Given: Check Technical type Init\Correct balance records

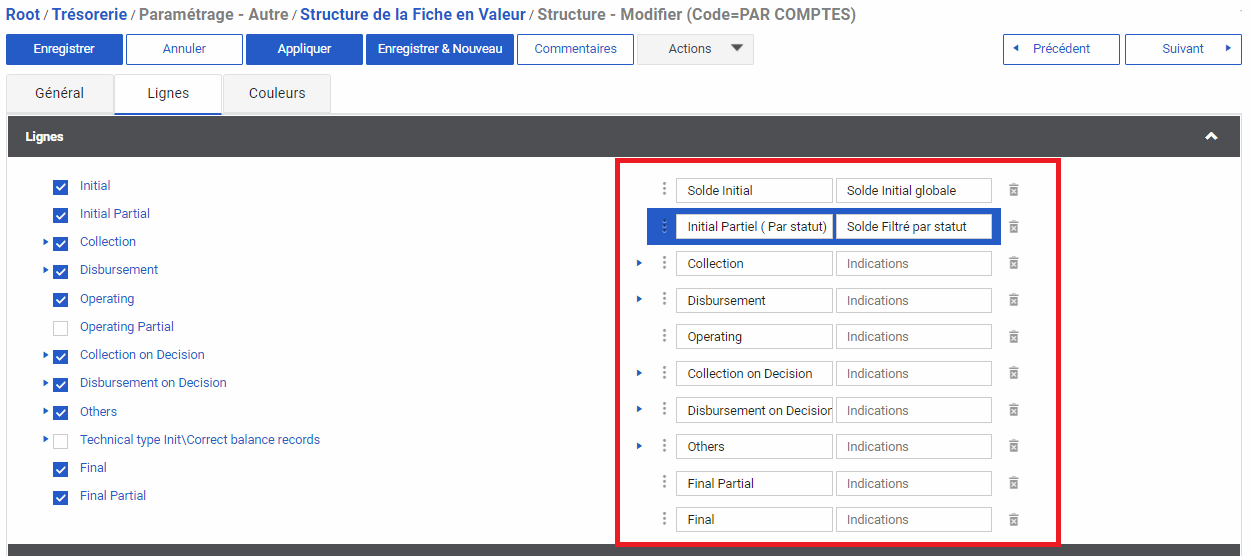Looking at the screenshot, I should click(61, 441).
